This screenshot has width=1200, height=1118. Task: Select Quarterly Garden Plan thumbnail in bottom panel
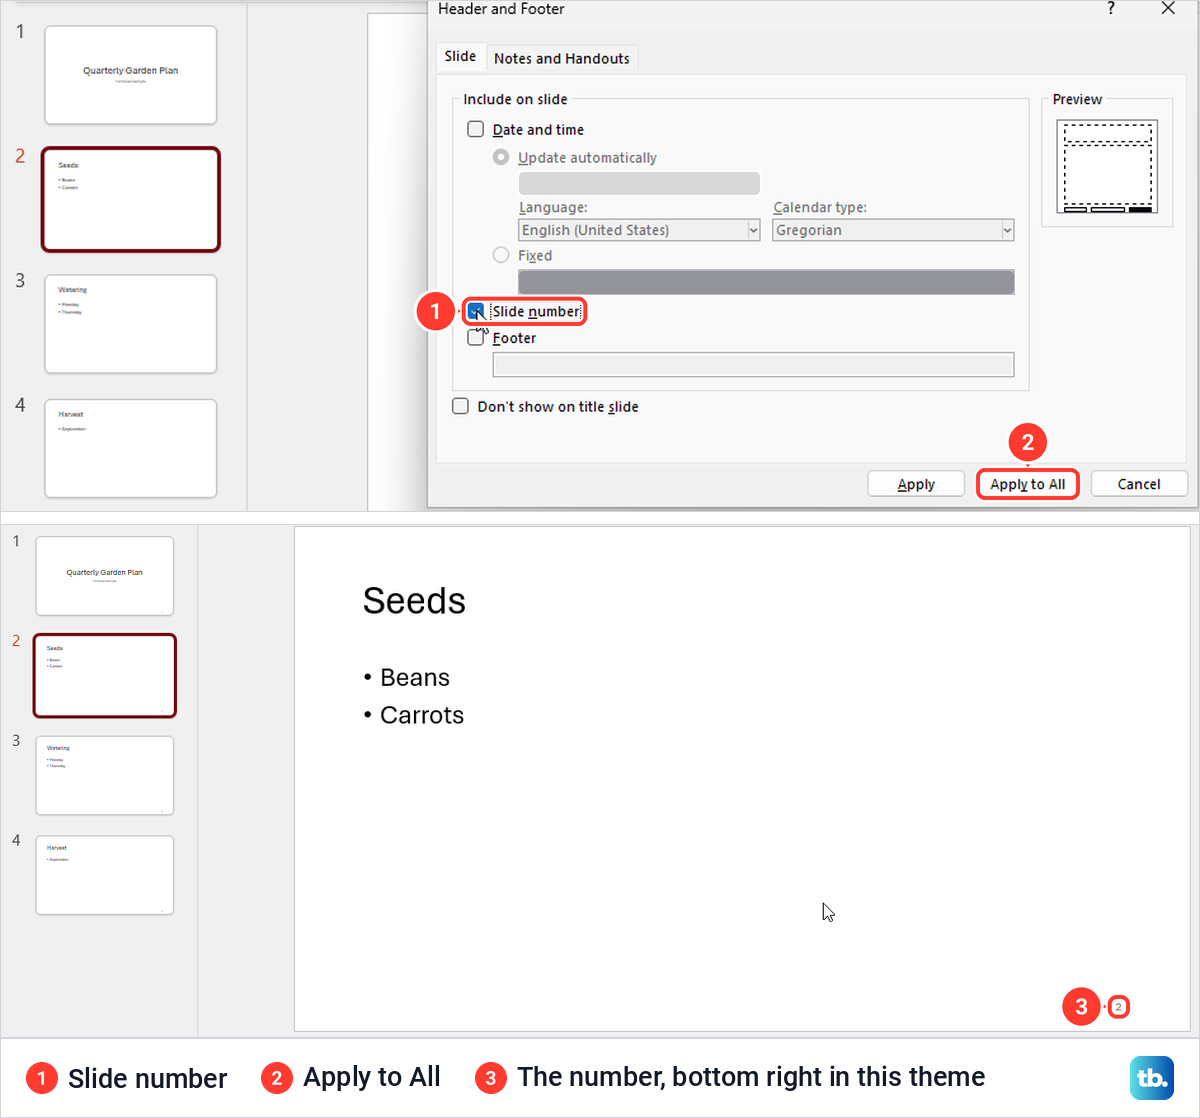pyautogui.click(x=105, y=576)
